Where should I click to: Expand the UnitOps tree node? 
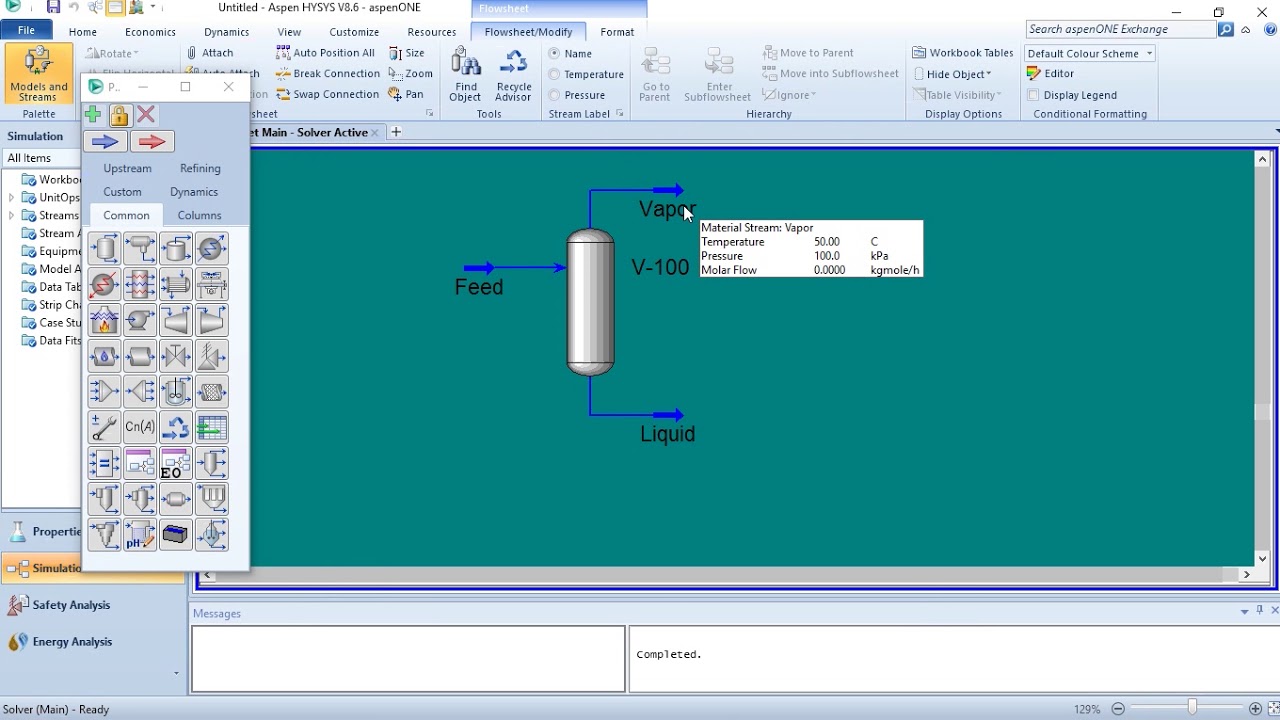tap(11, 198)
